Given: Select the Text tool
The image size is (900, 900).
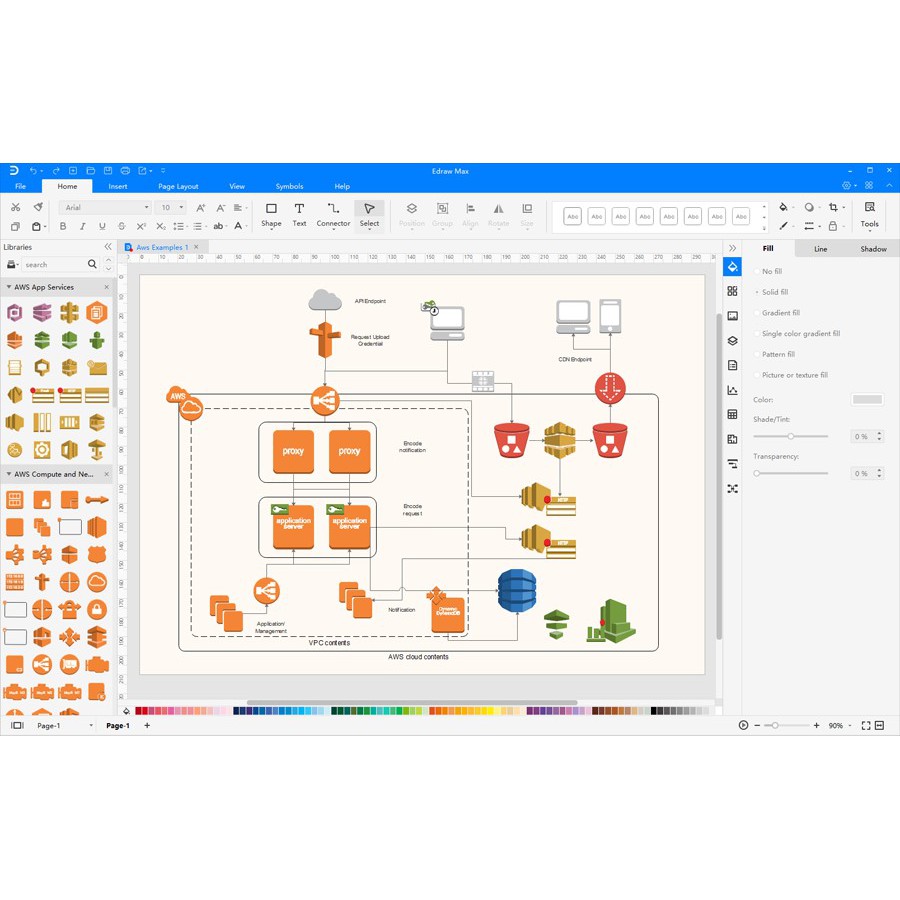Looking at the screenshot, I should [299, 215].
